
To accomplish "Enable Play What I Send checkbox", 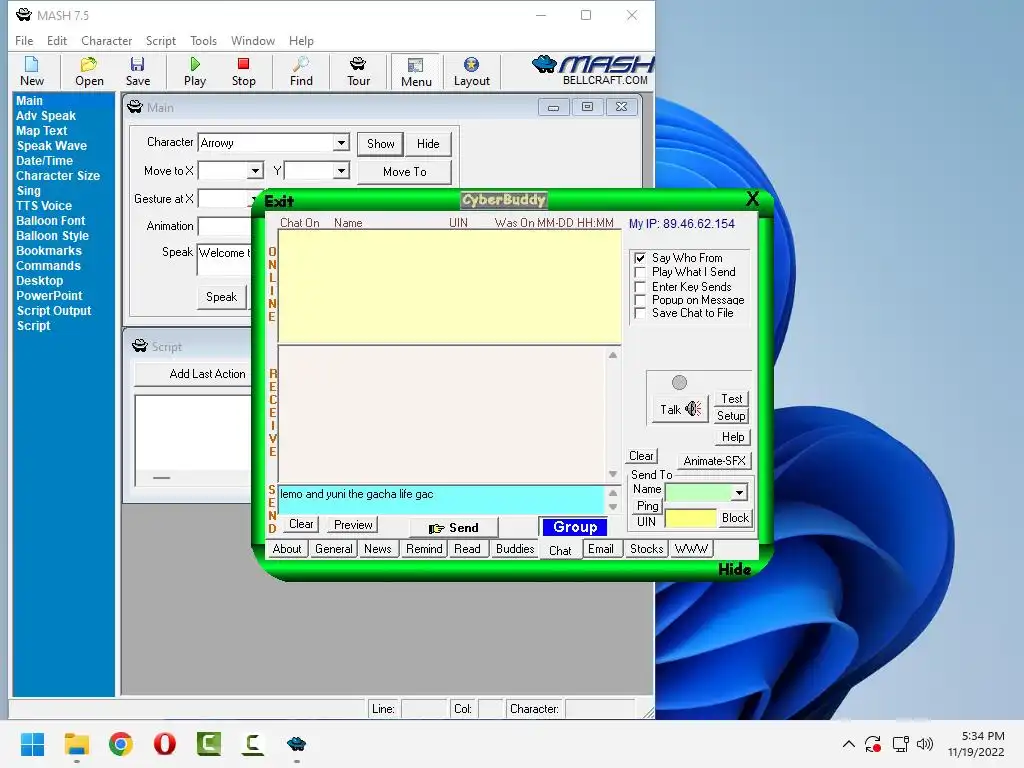I will (640, 272).
